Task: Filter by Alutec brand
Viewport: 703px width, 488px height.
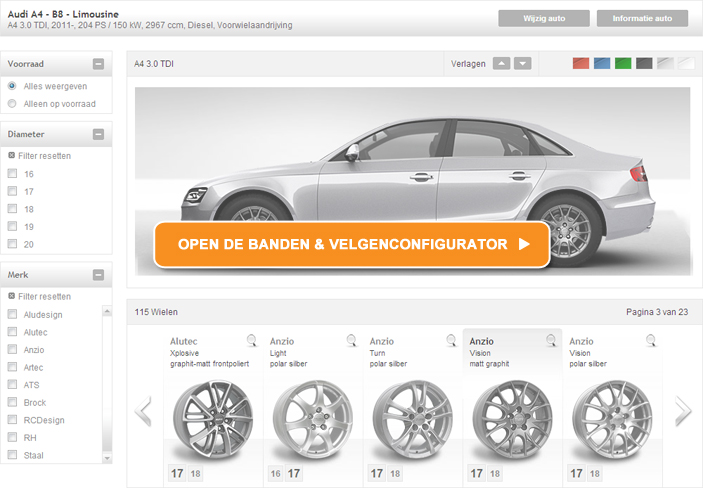Action: pos(13,331)
